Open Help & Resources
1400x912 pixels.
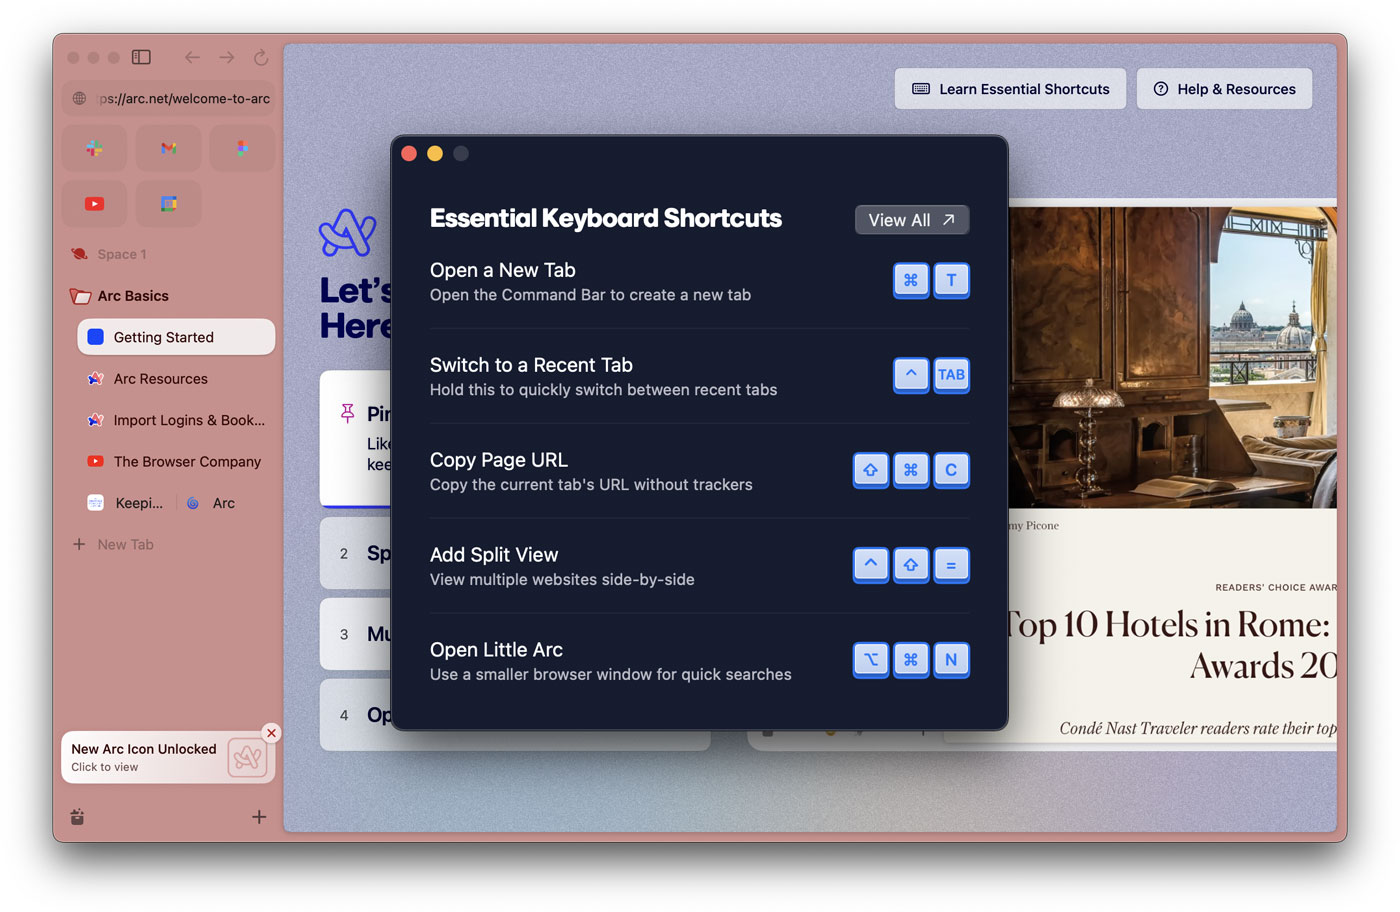[x=1224, y=89]
